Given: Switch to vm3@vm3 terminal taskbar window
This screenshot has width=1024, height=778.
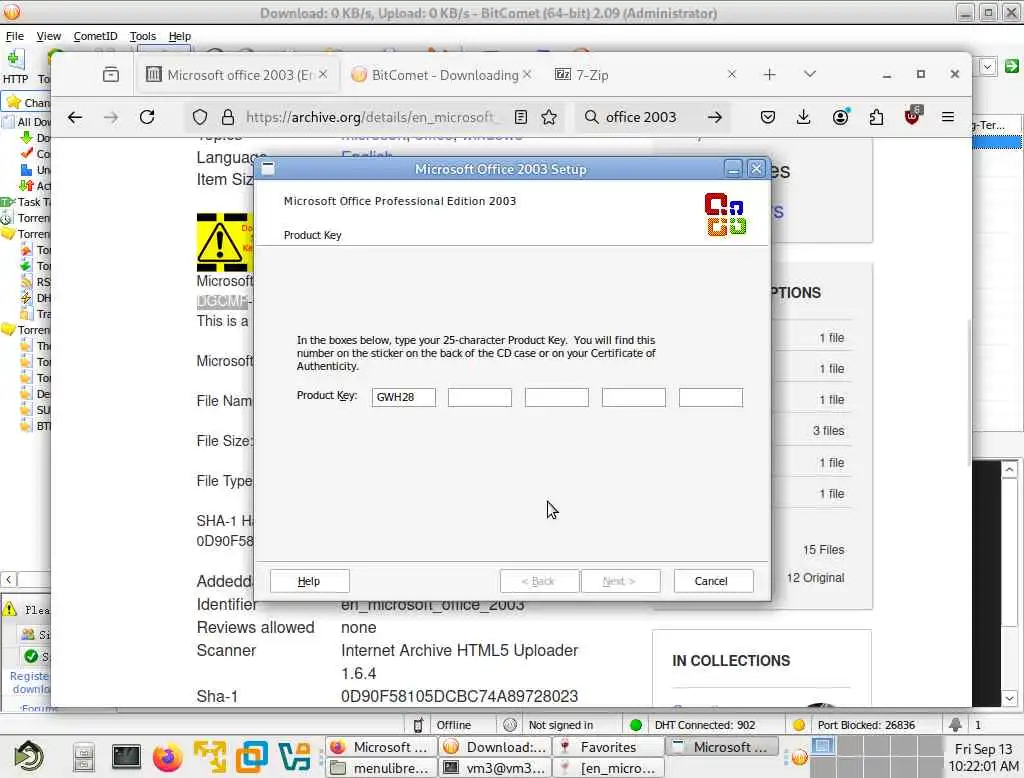Looking at the screenshot, I should (496, 768).
